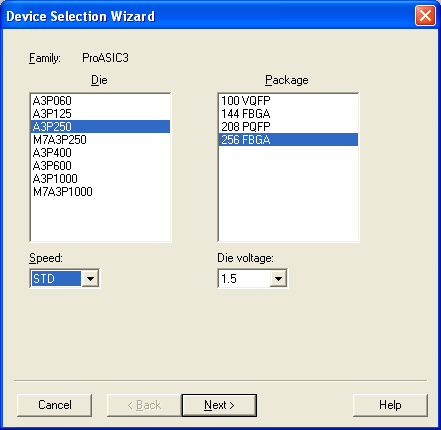Select die A3P125
The height and width of the screenshot is (430, 441).
click(100, 114)
